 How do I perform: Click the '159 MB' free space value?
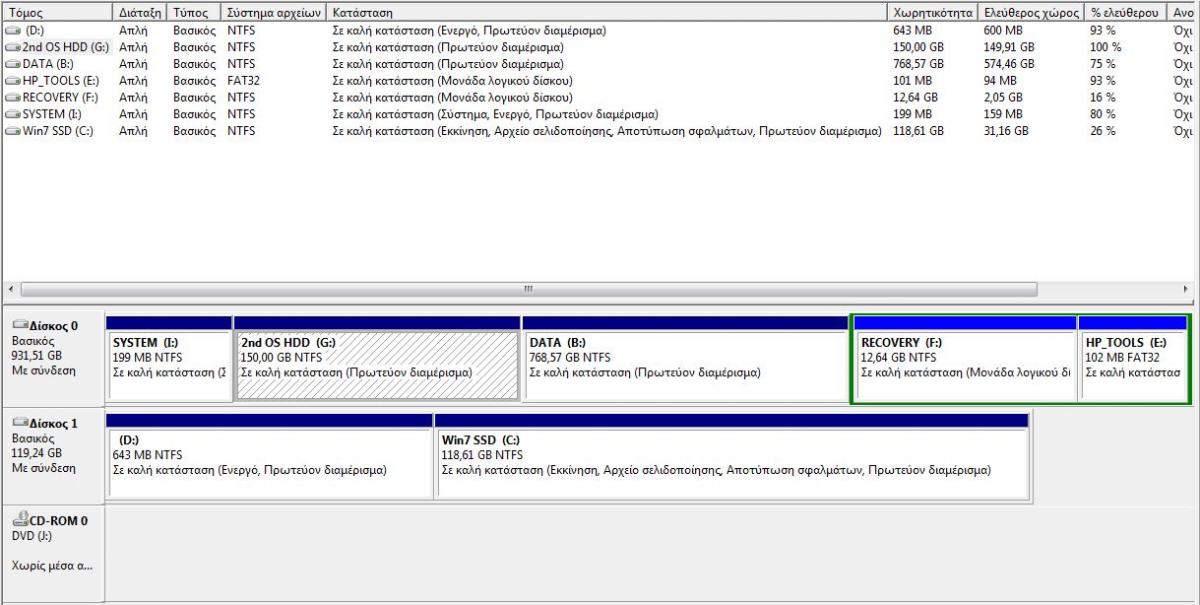click(1004, 114)
